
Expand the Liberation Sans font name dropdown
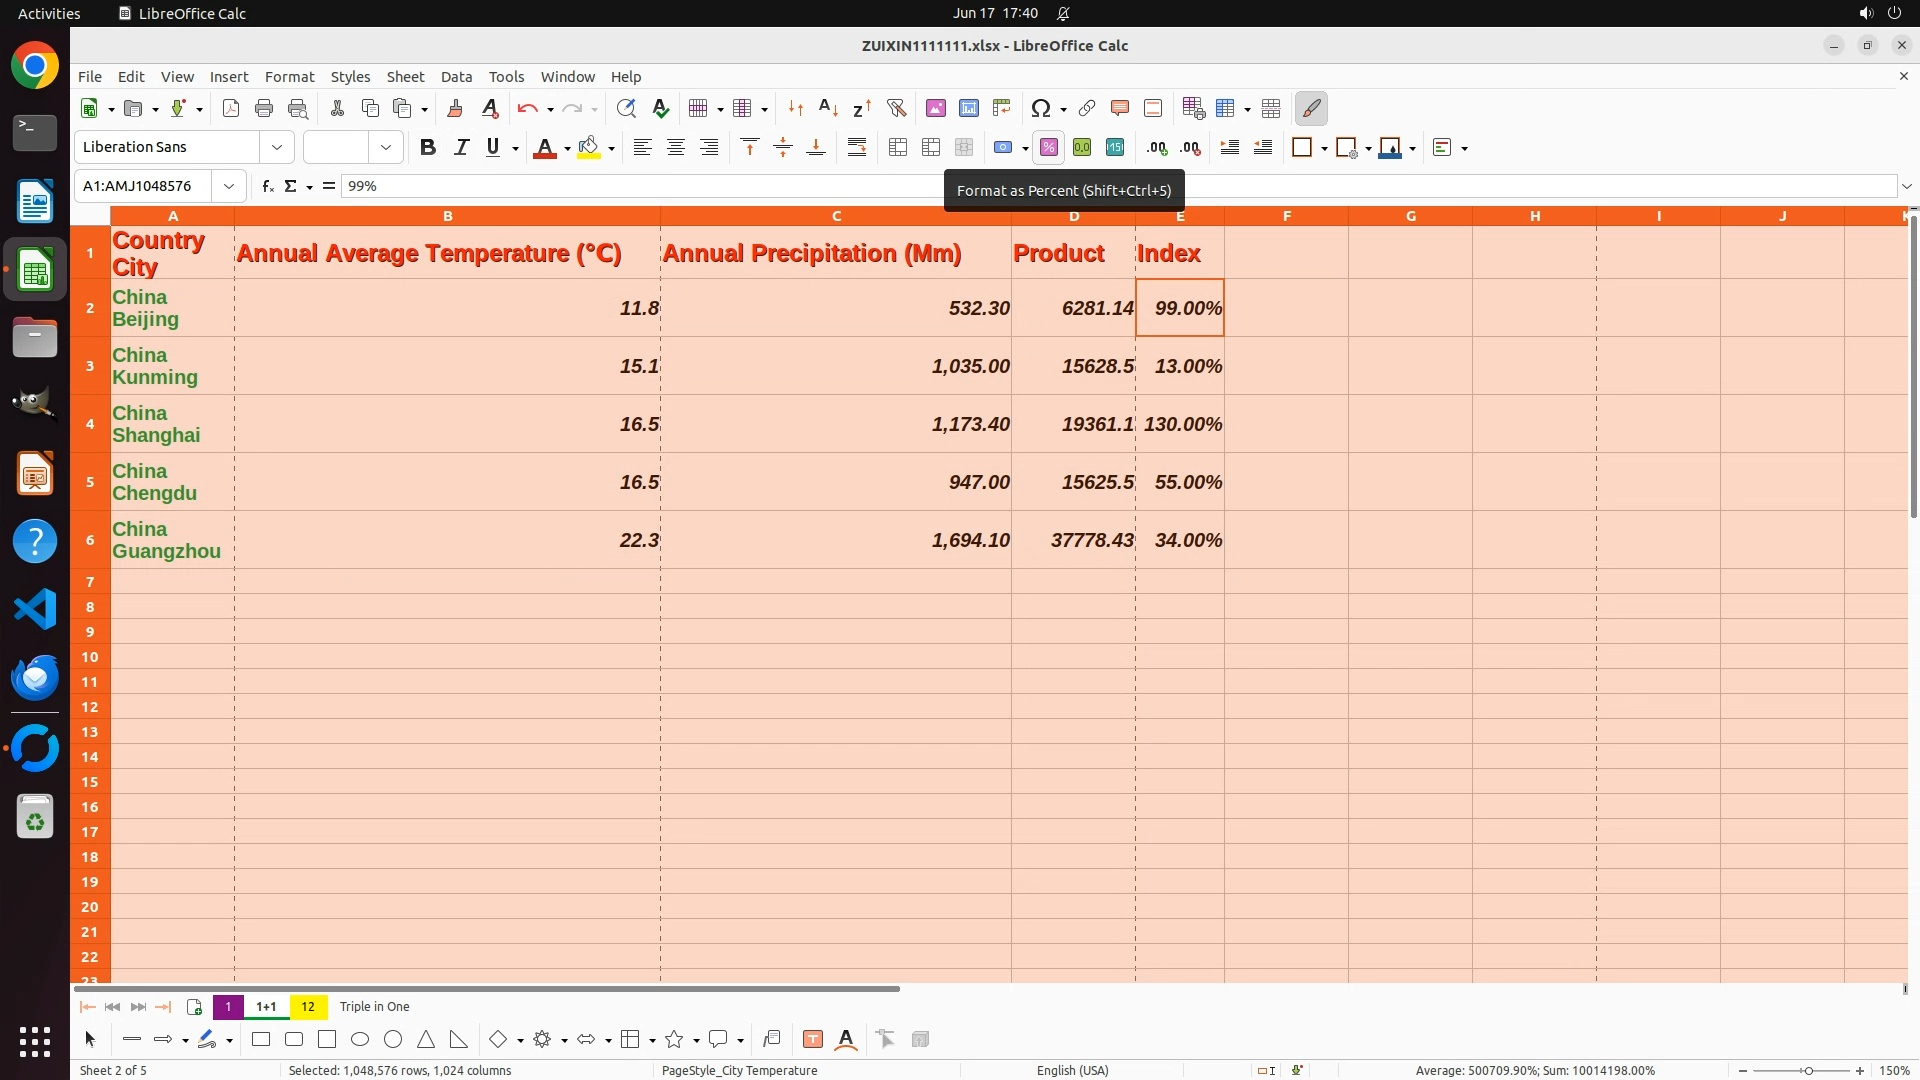coord(277,148)
